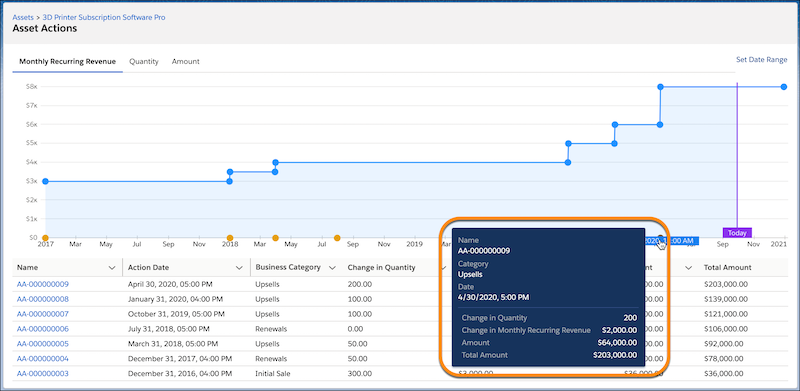Open the 3D Printer Subscription Software Pro breadcrumb

pyautogui.click(x=104, y=17)
